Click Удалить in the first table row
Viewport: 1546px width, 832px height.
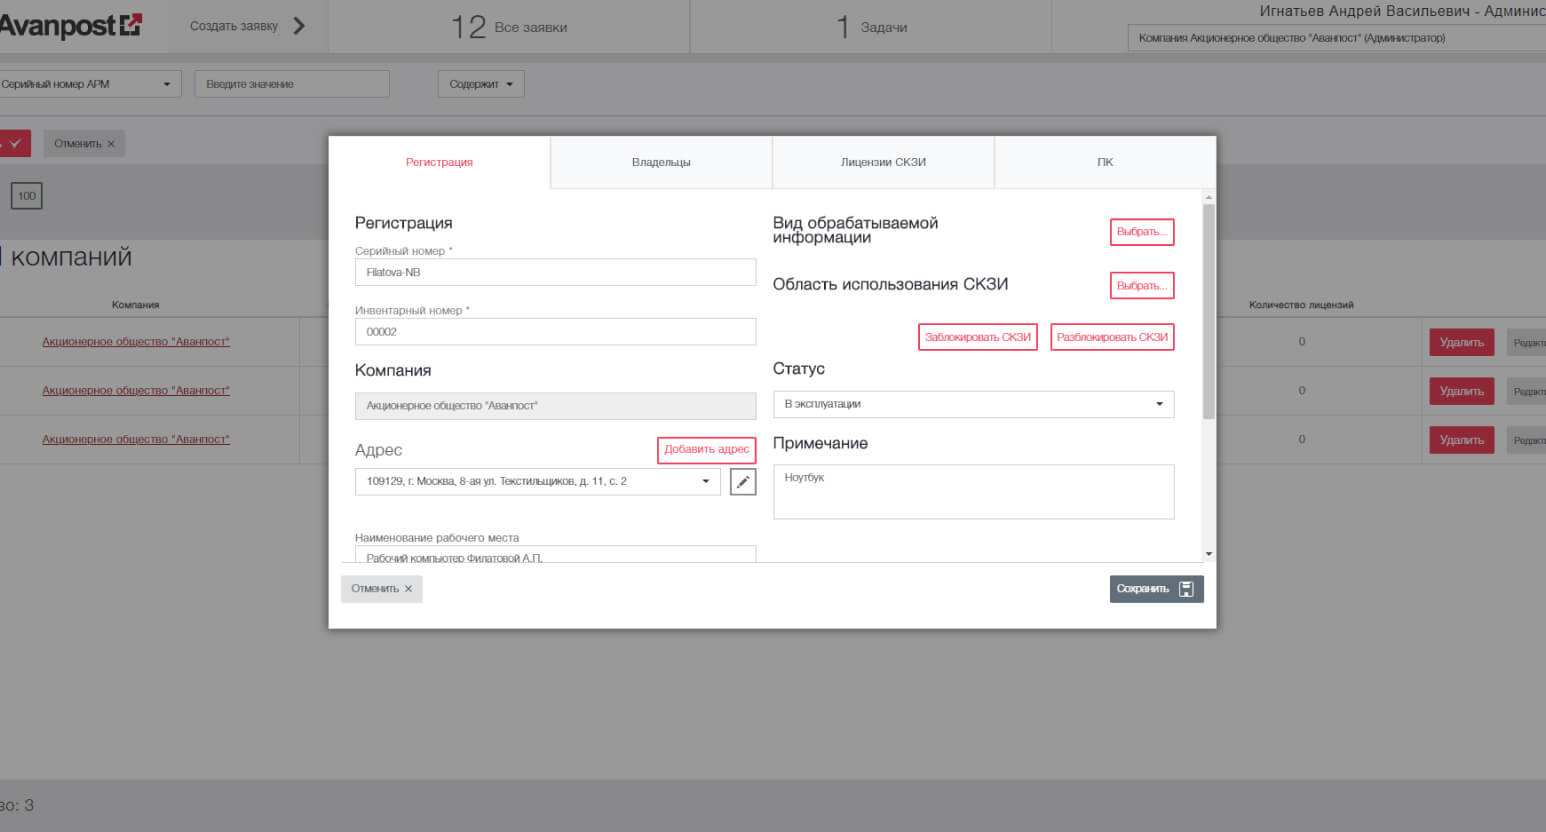tap(1462, 342)
